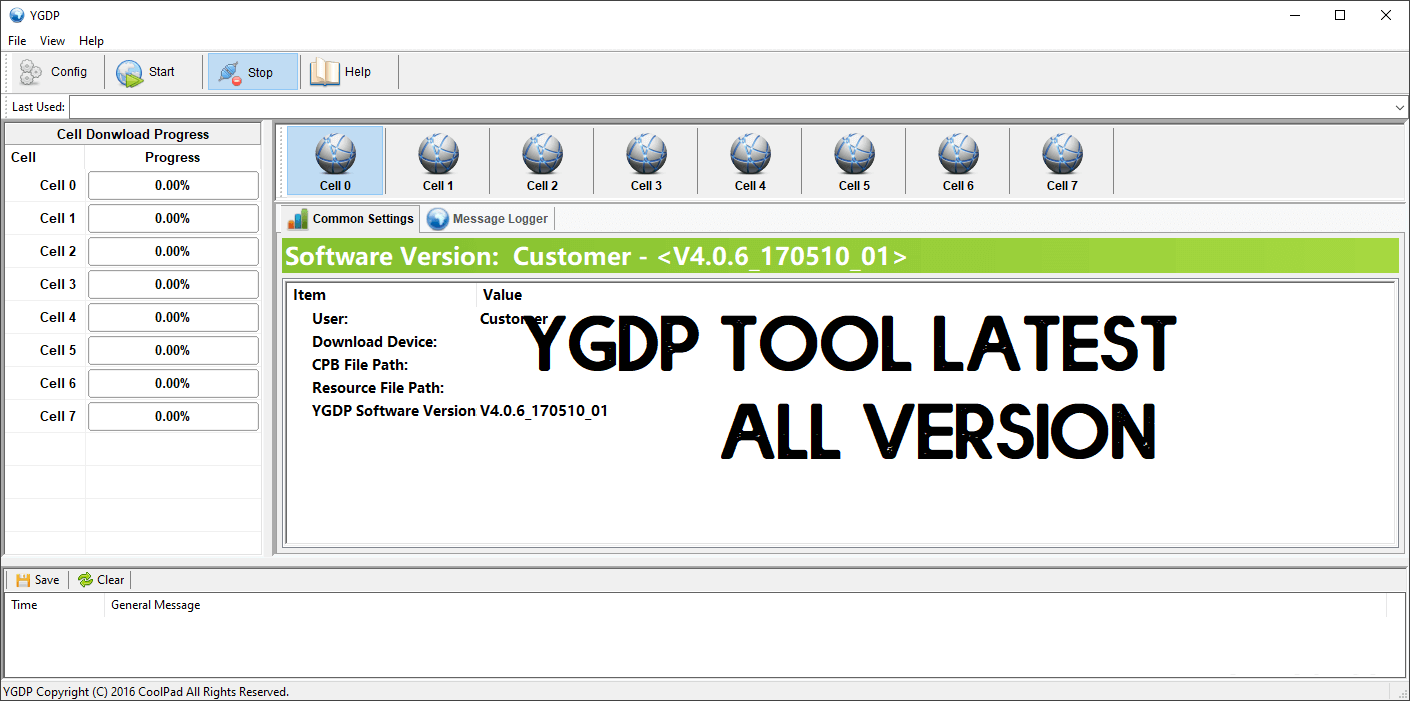The width and height of the screenshot is (1410, 701).
Task: Click the Progress column header
Action: coord(173,157)
